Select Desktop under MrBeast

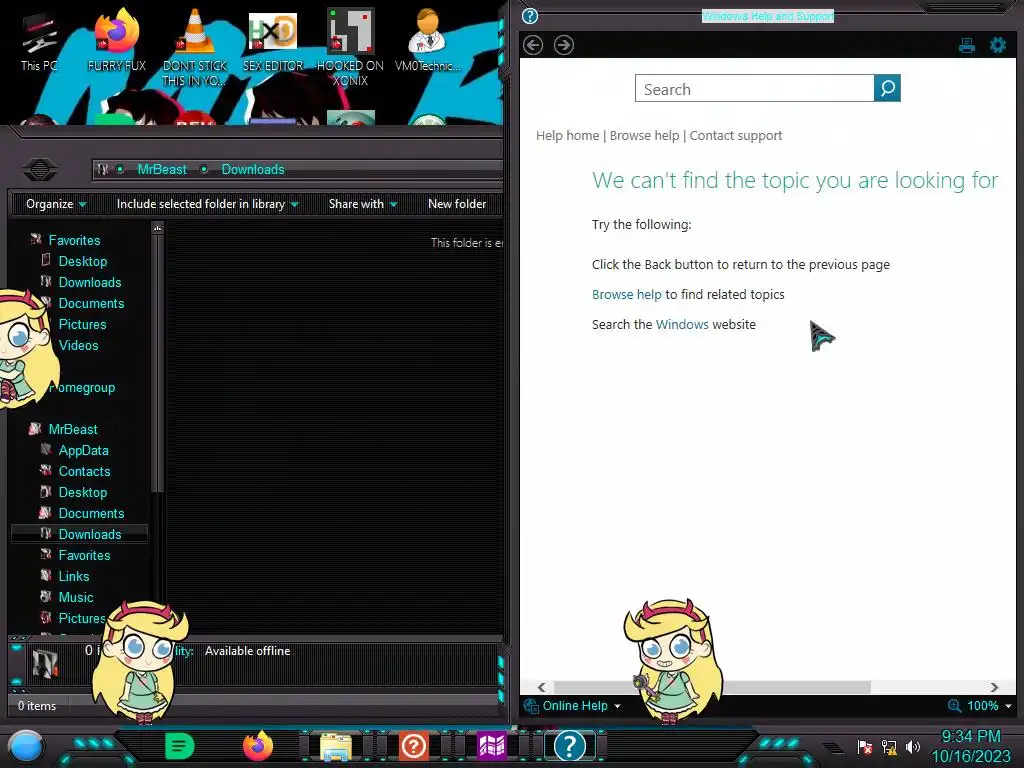tap(83, 492)
